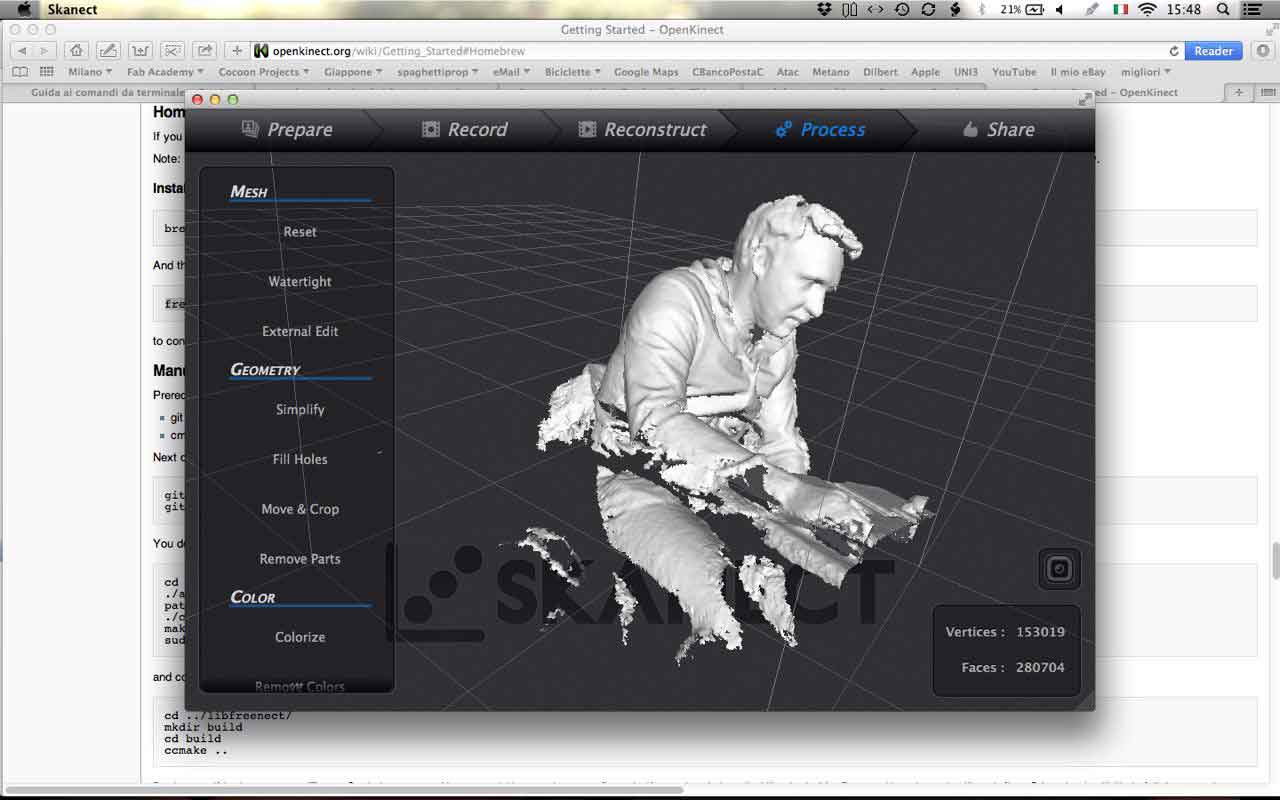Image resolution: width=1280 pixels, height=800 pixels.
Task: Click the Wi-Fi menu bar icon
Action: click(1147, 9)
